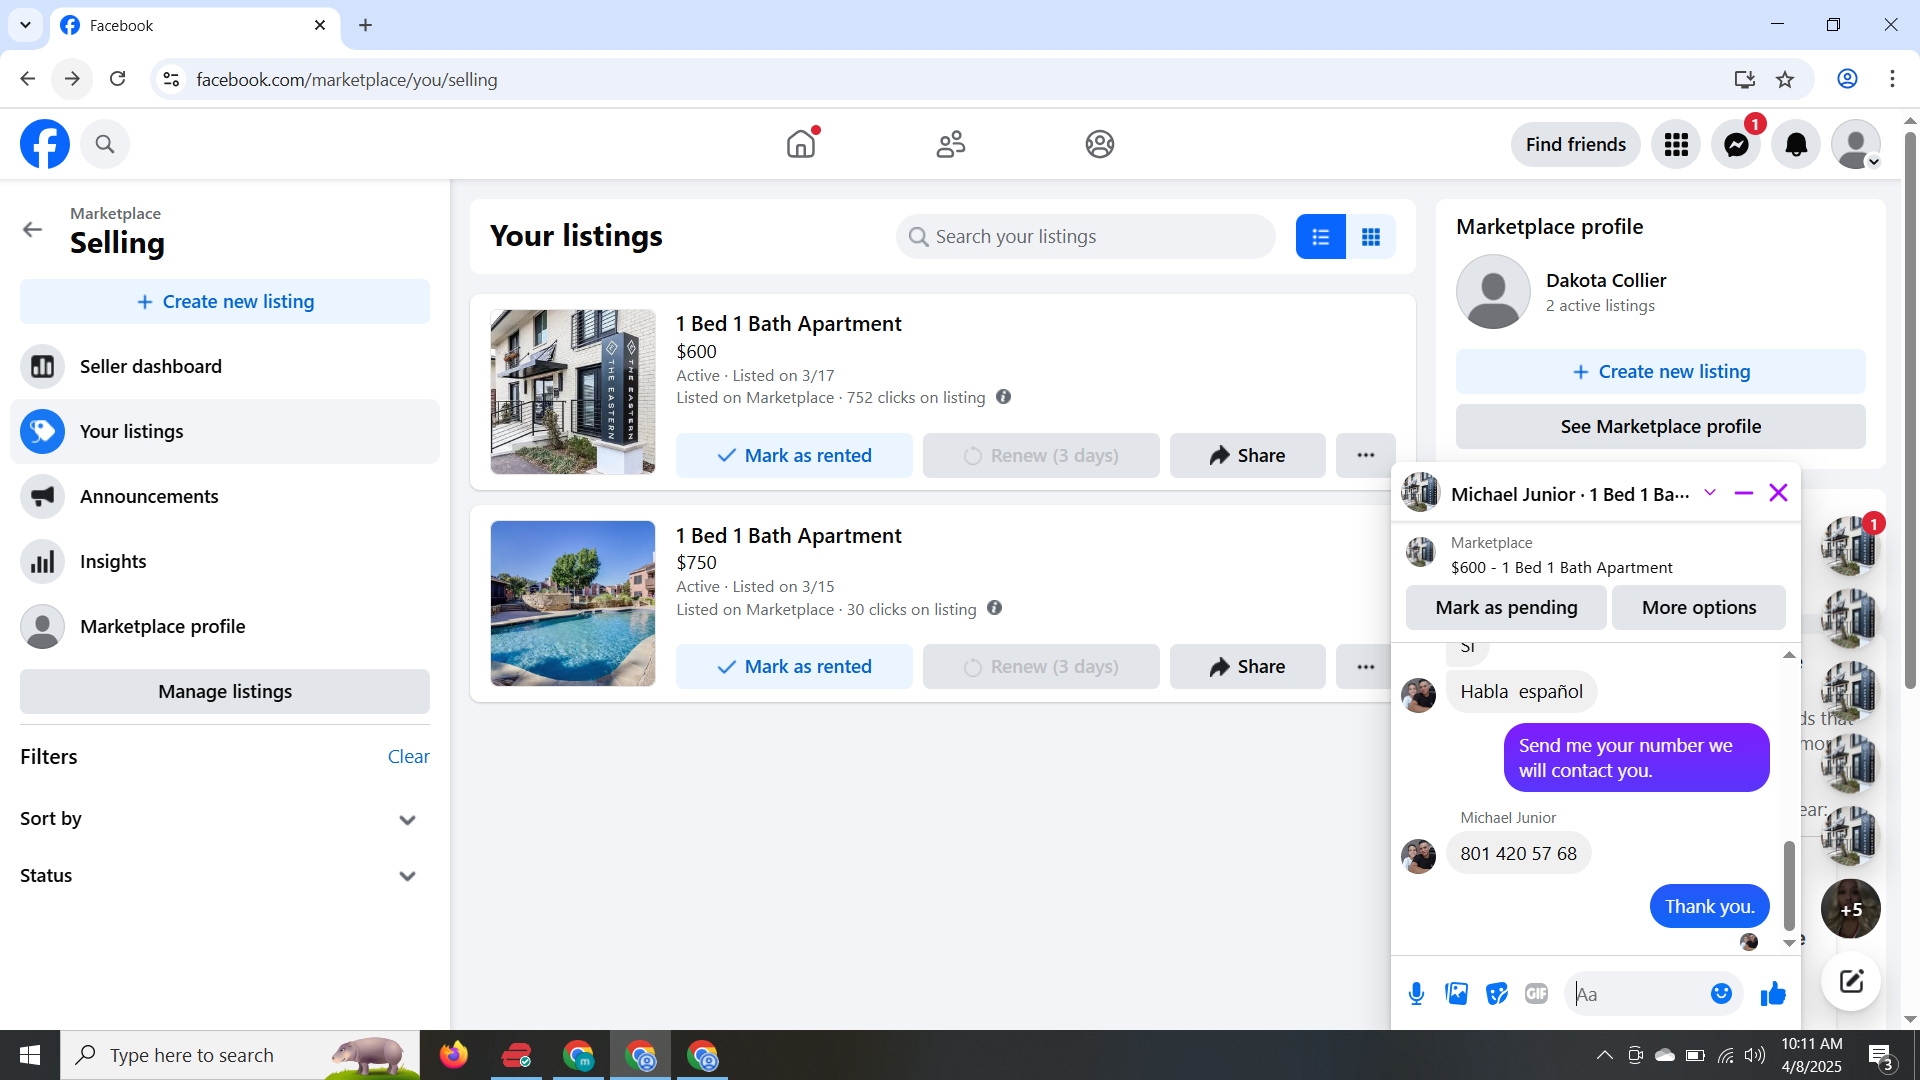Expand the Sort by filter
The width and height of the screenshot is (1920, 1080).
[406, 820]
